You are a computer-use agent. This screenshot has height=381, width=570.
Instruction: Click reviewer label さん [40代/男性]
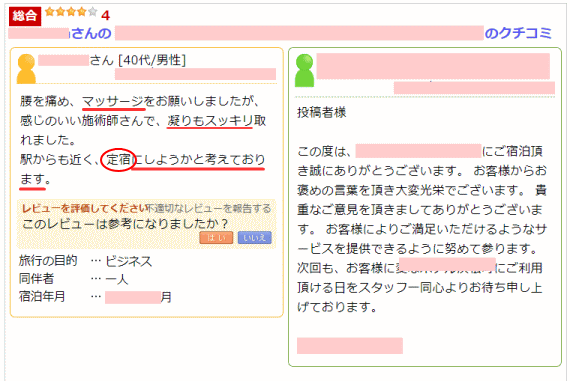[x=137, y=60]
